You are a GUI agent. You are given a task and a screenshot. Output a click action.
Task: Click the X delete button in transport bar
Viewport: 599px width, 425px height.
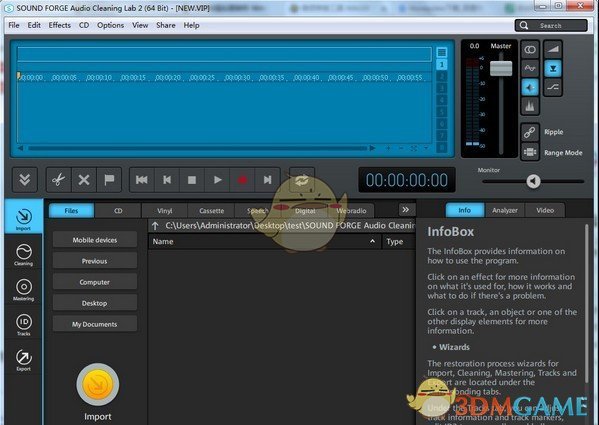[84, 179]
